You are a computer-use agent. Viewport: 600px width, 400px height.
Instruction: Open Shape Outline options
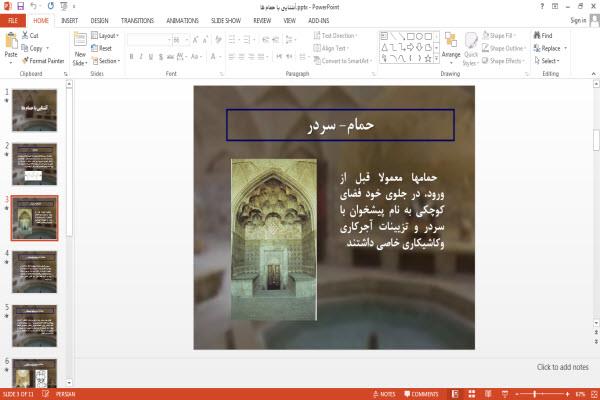click(504, 48)
